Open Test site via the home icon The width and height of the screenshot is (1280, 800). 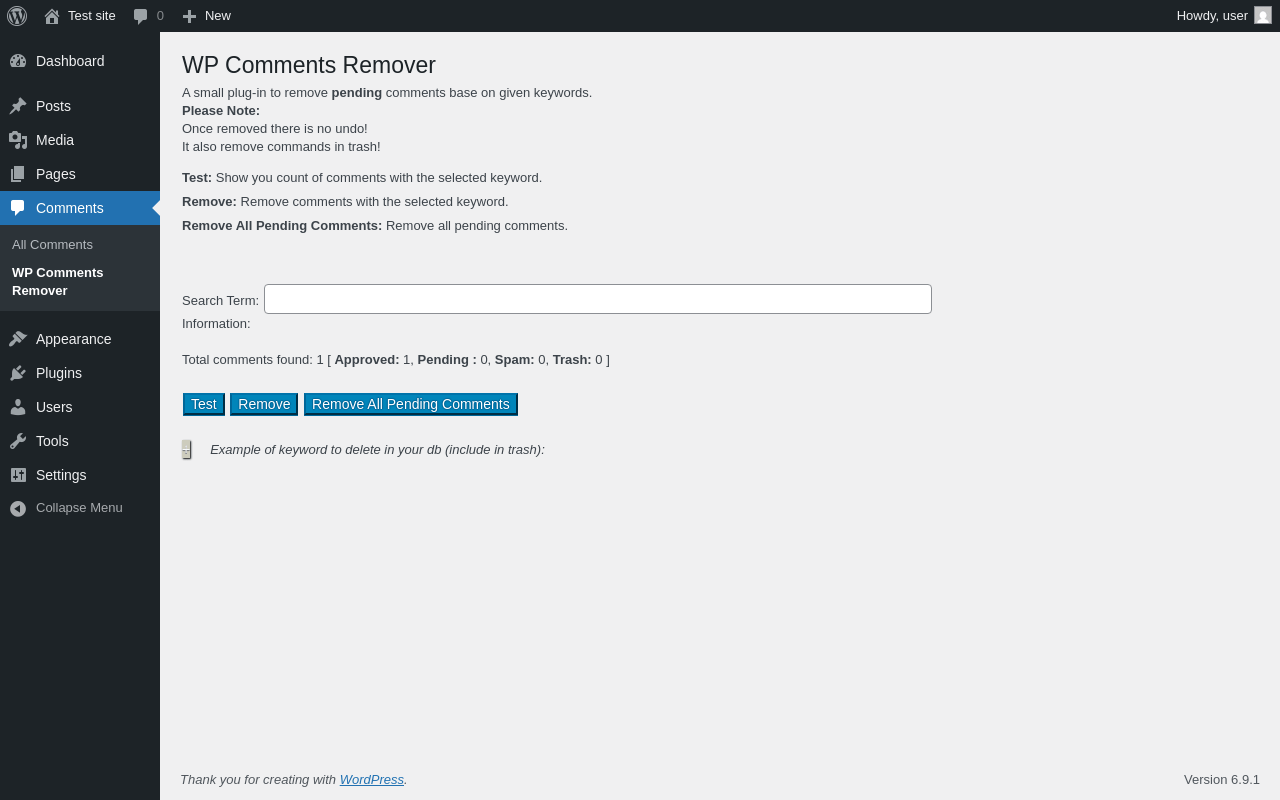click(x=51, y=15)
